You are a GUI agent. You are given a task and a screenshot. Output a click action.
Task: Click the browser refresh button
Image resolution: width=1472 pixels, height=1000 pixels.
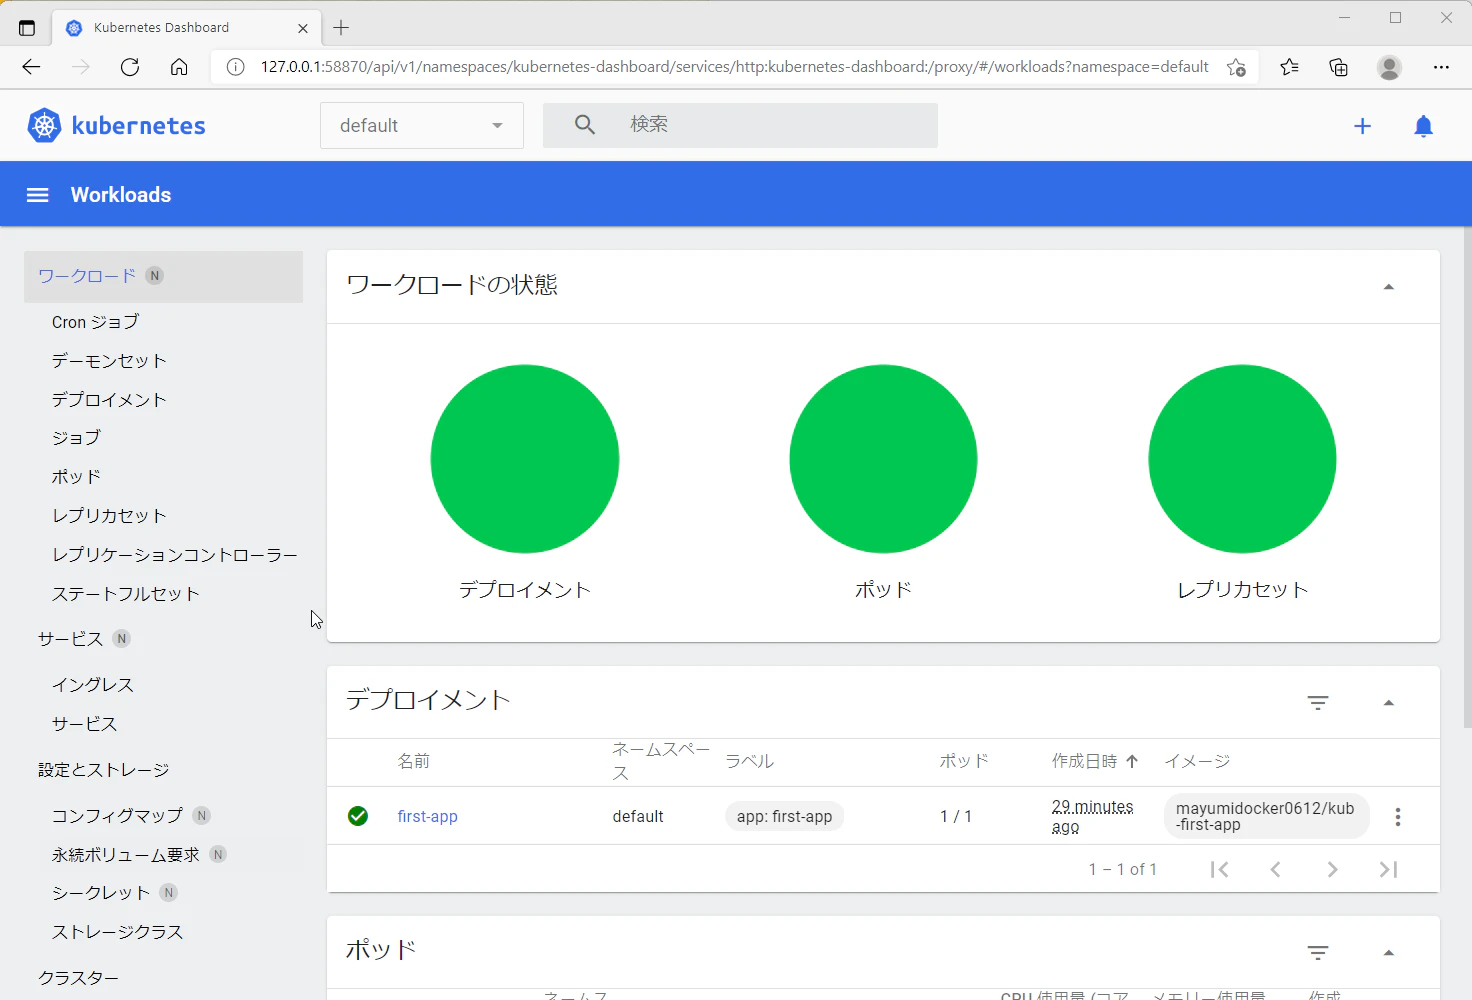(x=130, y=67)
